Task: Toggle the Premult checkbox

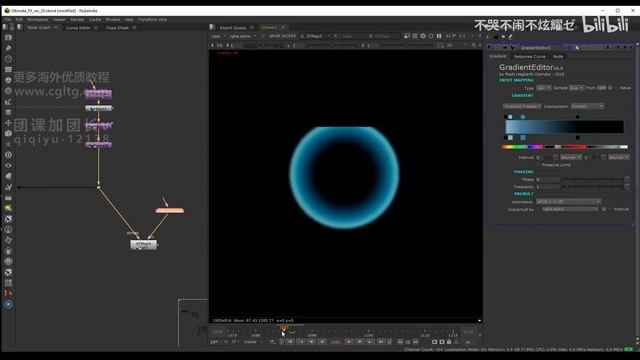Action: click(x=610, y=209)
